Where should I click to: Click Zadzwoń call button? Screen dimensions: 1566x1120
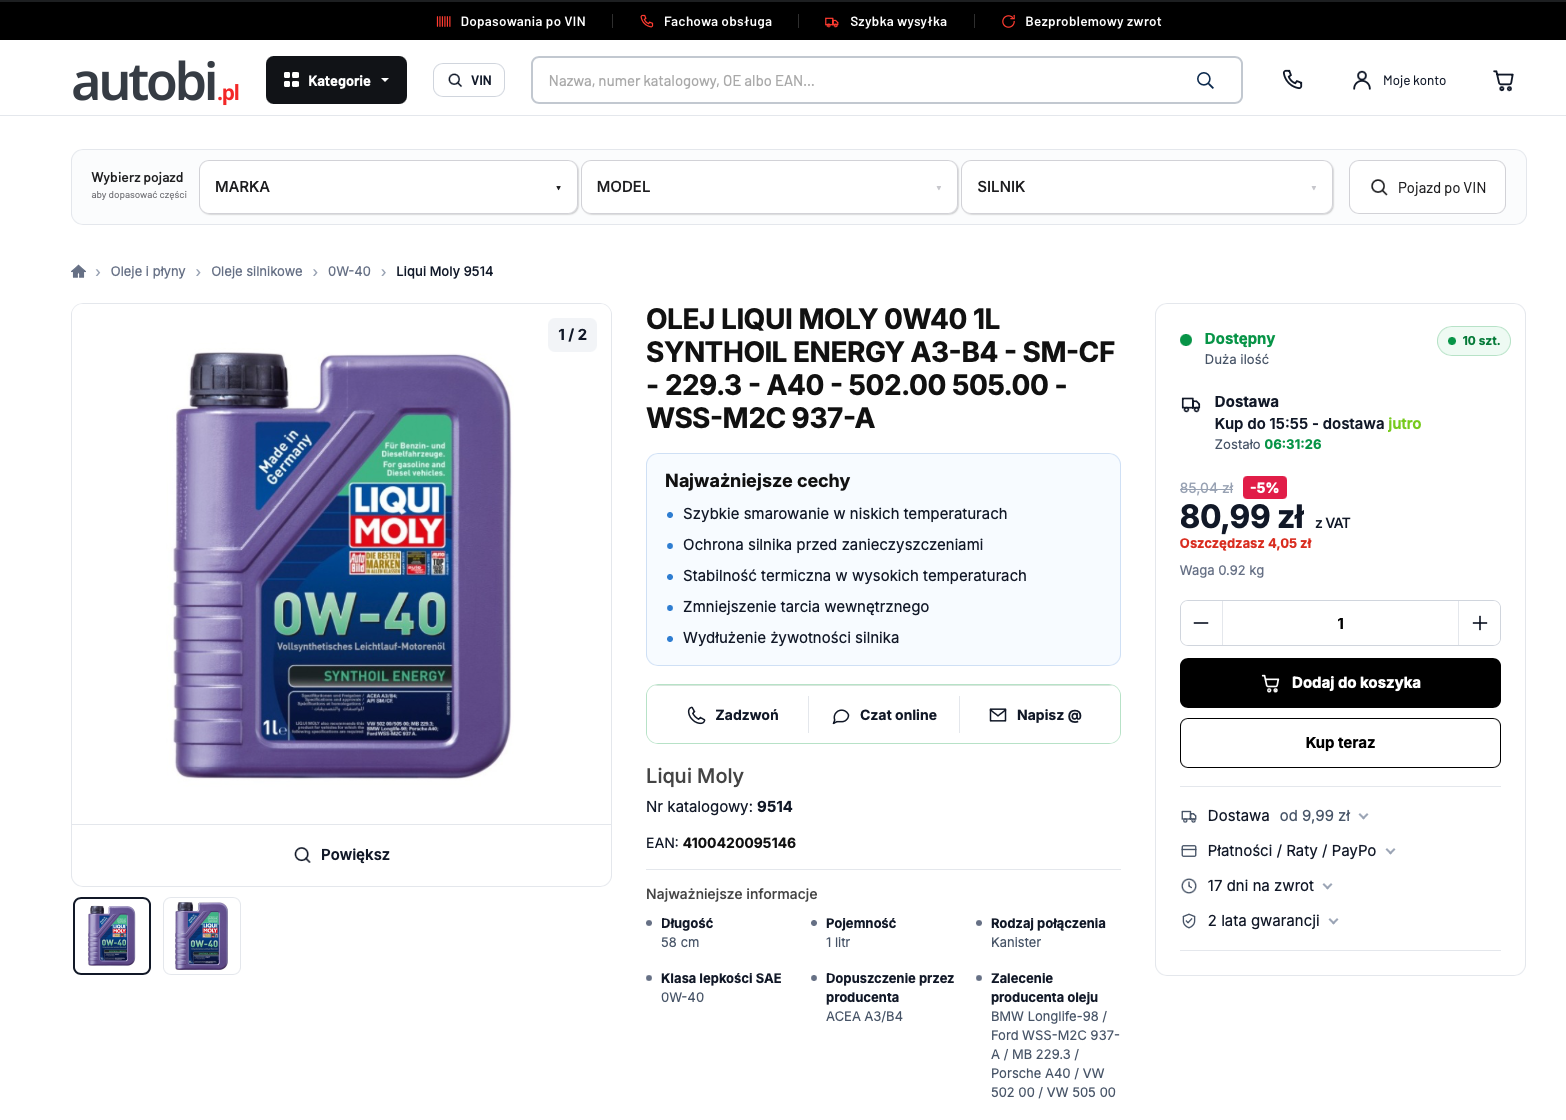pyautogui.click(x=733, y=715)
